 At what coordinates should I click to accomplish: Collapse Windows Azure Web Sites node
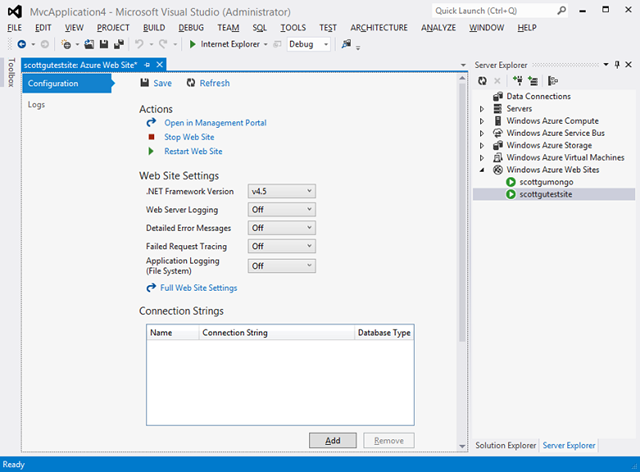(482, 170)
